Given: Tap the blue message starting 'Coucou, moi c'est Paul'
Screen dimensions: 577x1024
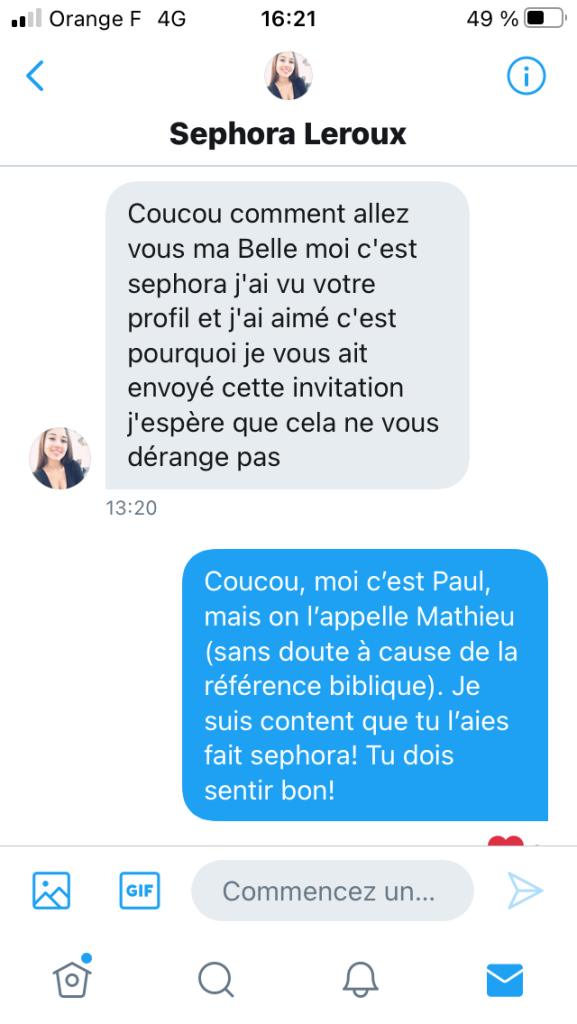Looking at the screenshot, I should 365,684.
